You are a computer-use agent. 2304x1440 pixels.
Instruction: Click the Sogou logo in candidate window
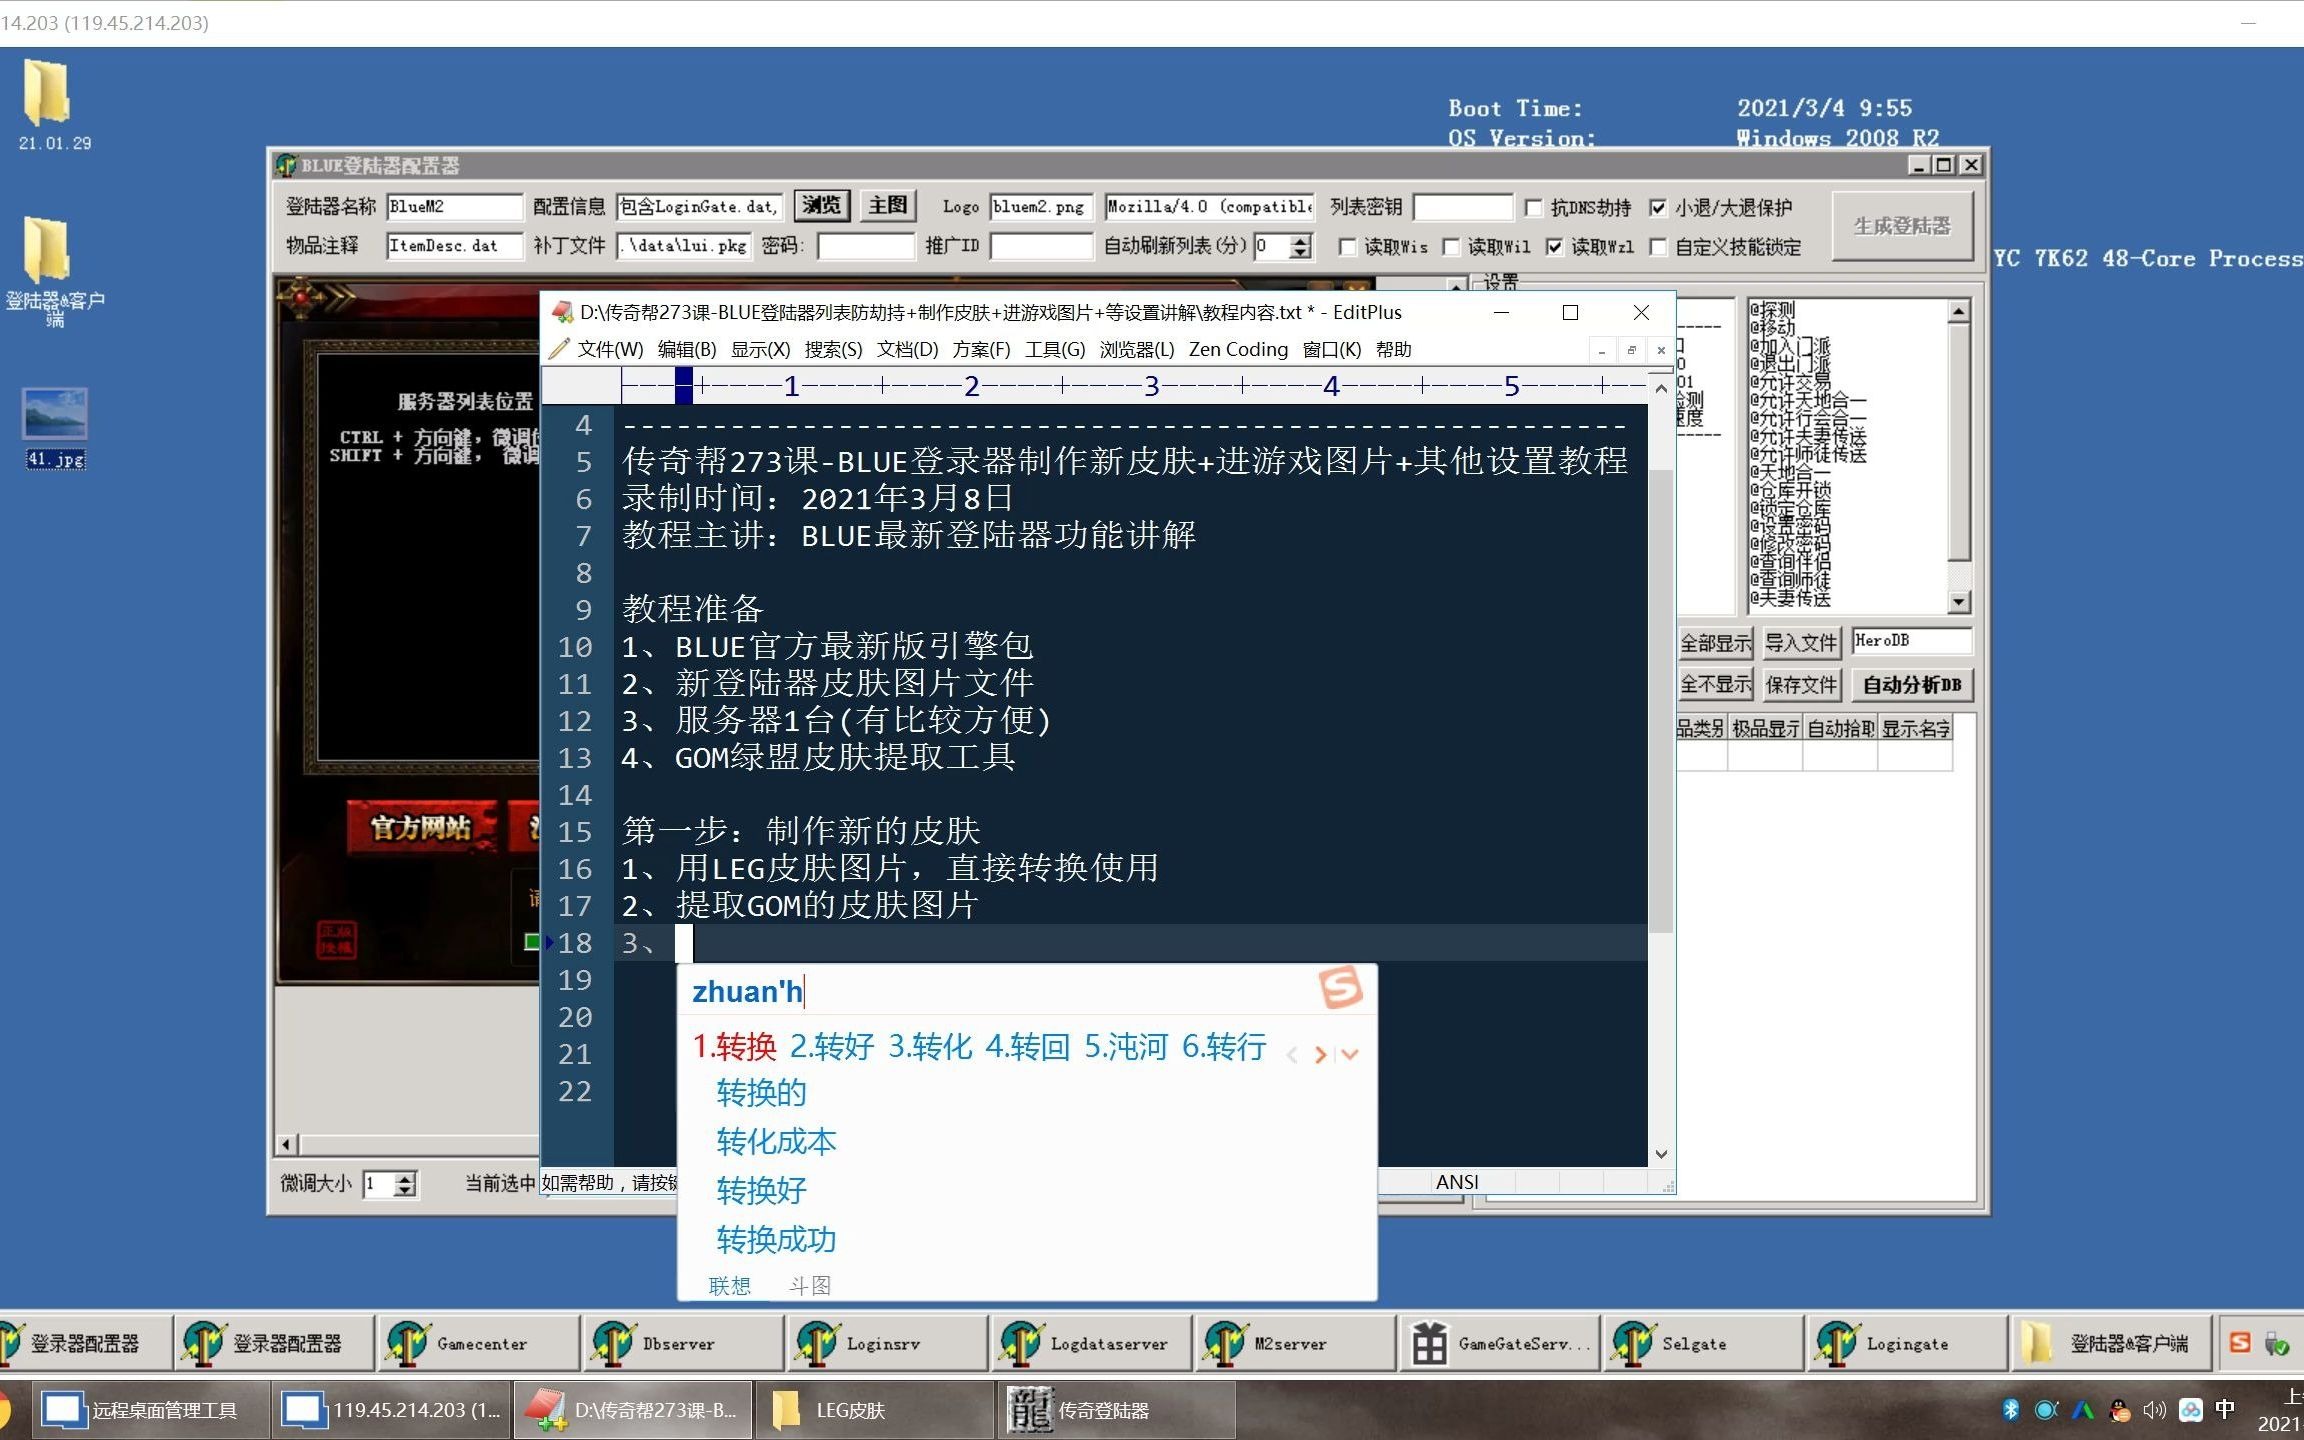point(1340,988)
